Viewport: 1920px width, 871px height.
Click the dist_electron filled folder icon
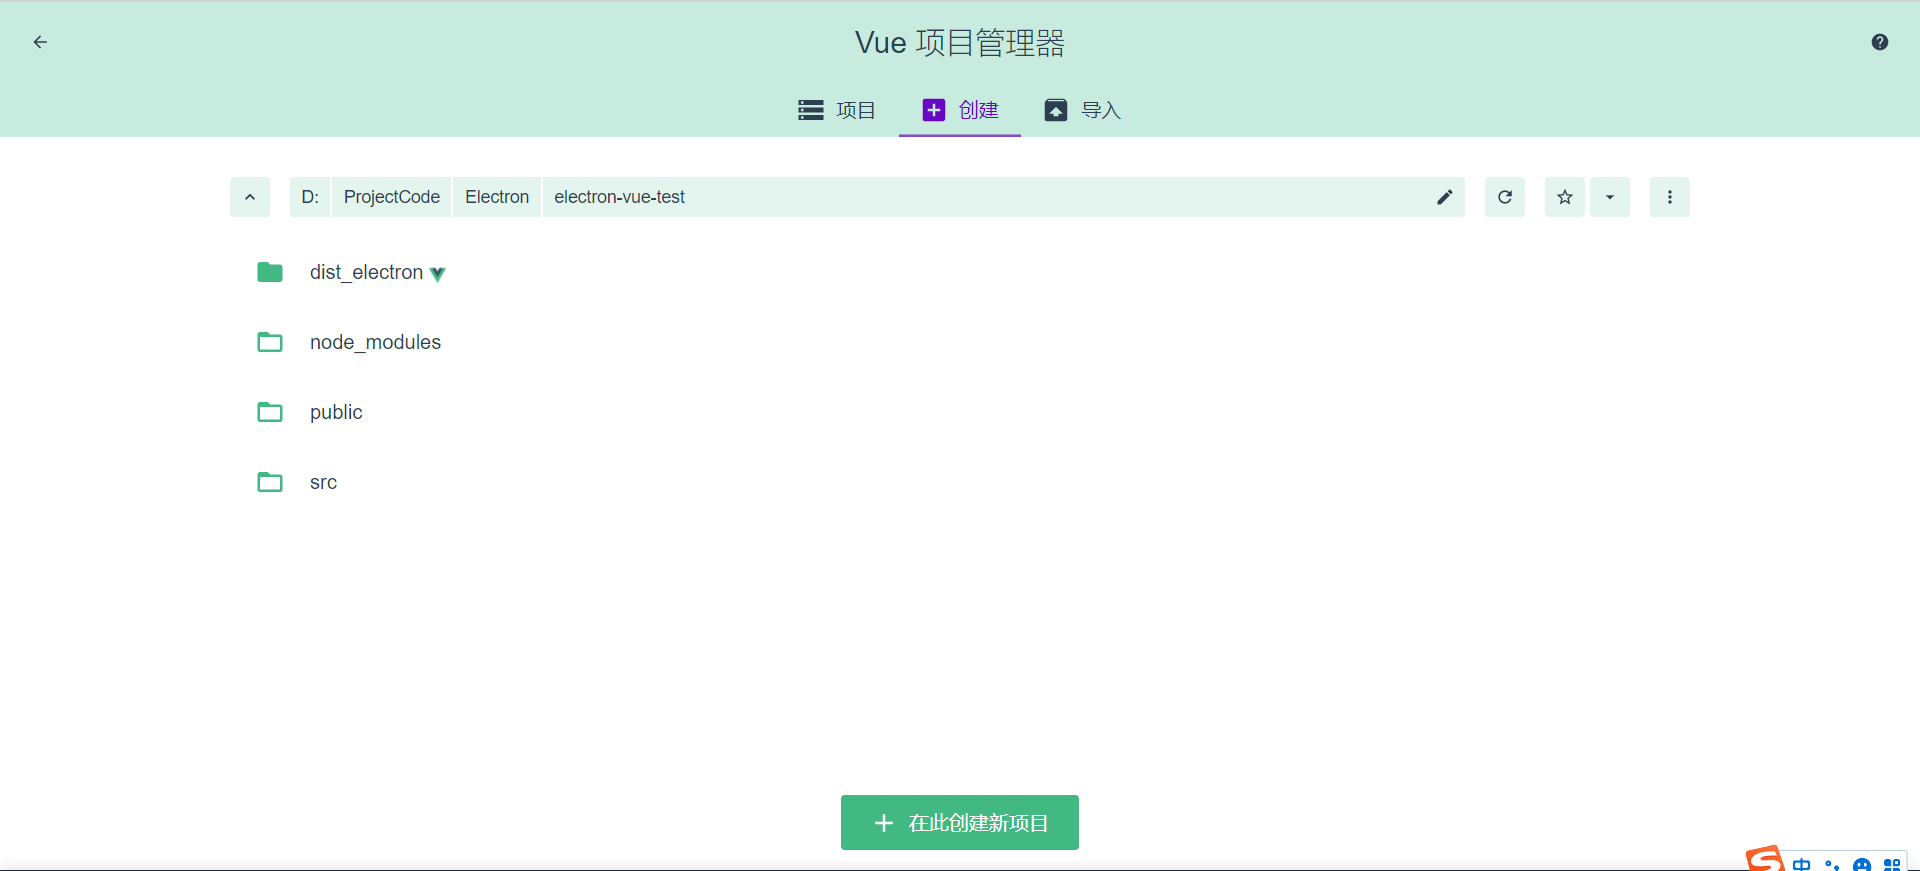pos(270,272)
